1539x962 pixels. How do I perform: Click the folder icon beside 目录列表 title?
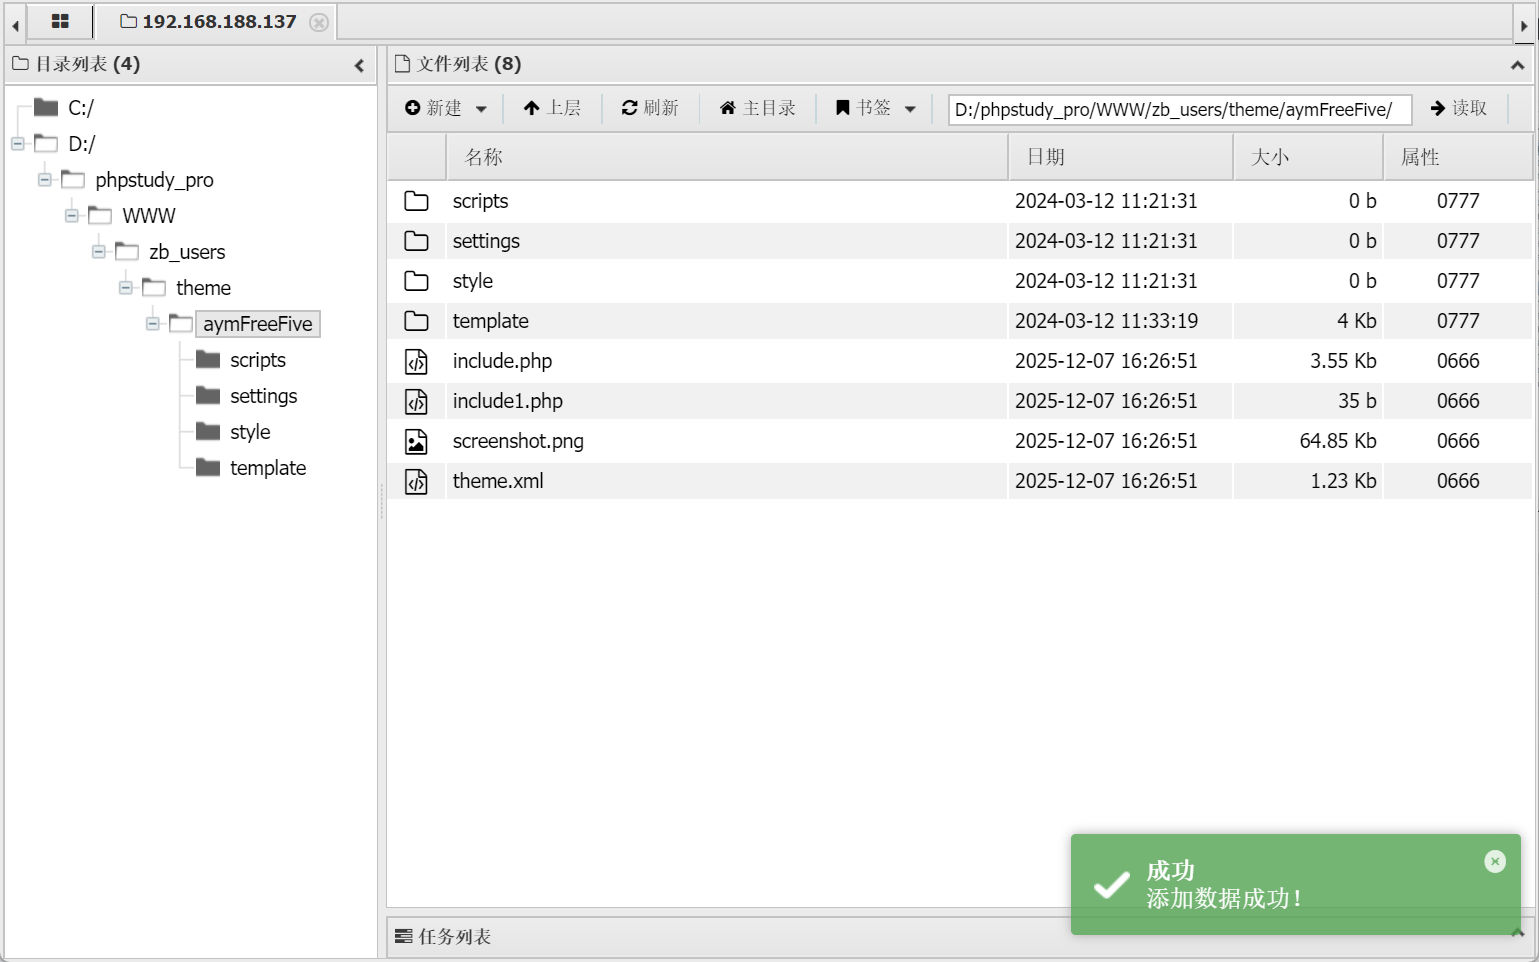pyautogui.click(x=21, y=64)
